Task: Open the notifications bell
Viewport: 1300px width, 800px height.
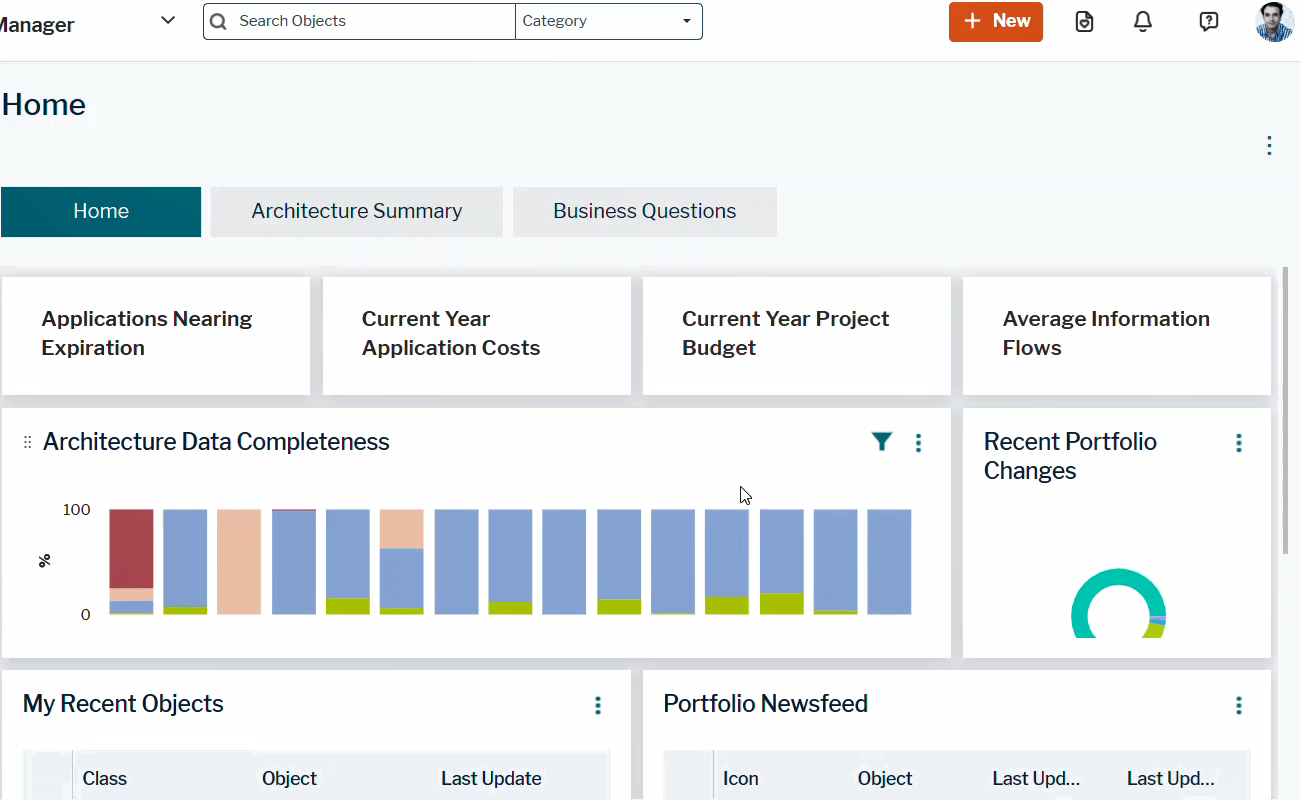Action: pos(1143,21)
